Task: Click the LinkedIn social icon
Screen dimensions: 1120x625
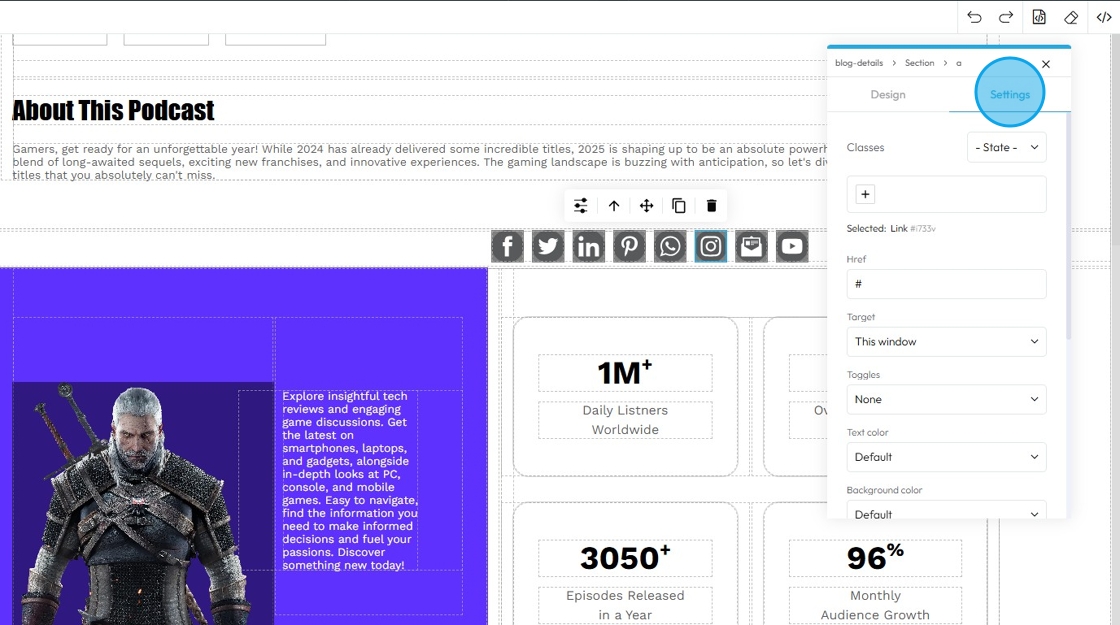Action: click(589, 246)
